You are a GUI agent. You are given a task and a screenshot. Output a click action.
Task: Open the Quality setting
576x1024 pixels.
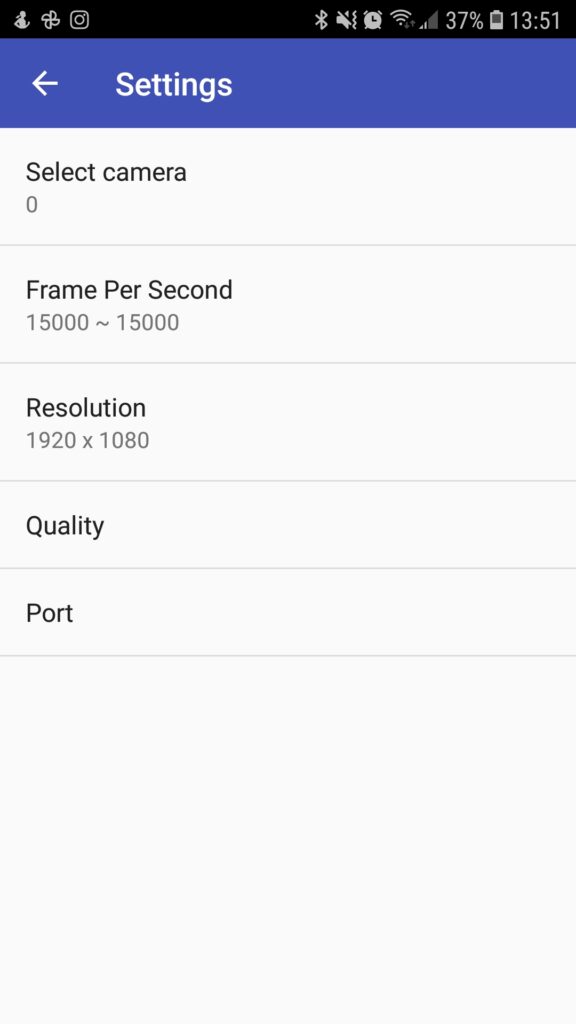click(288, 525)
